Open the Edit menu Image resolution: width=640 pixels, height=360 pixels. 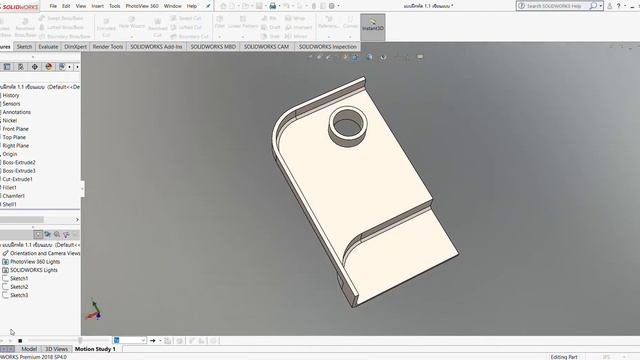66,6
